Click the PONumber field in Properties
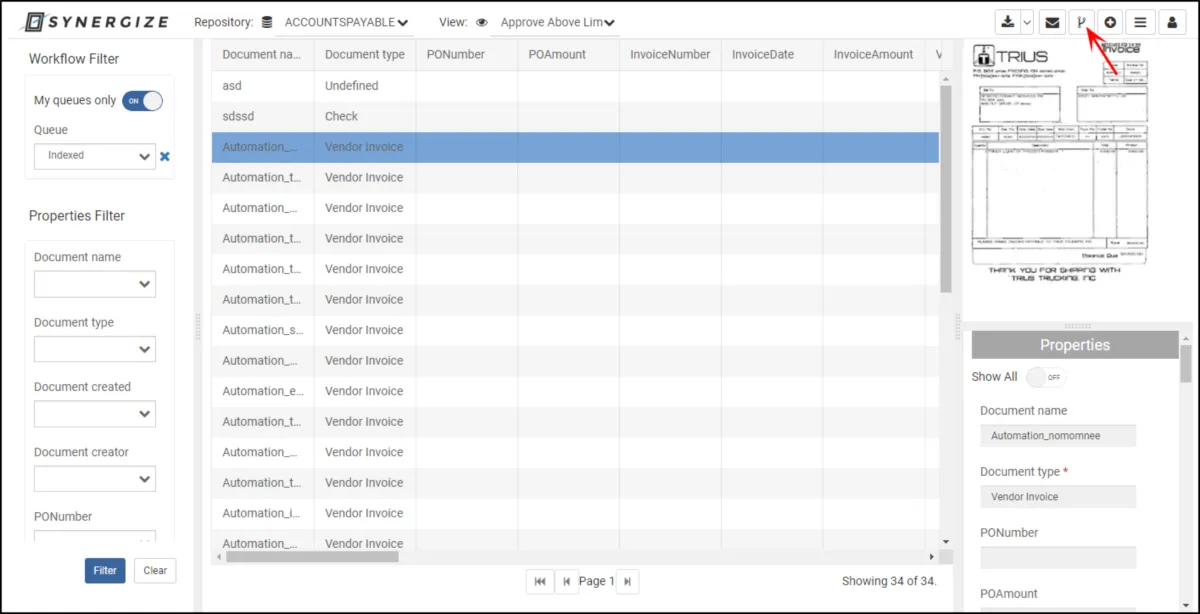 pos(1058,558)
